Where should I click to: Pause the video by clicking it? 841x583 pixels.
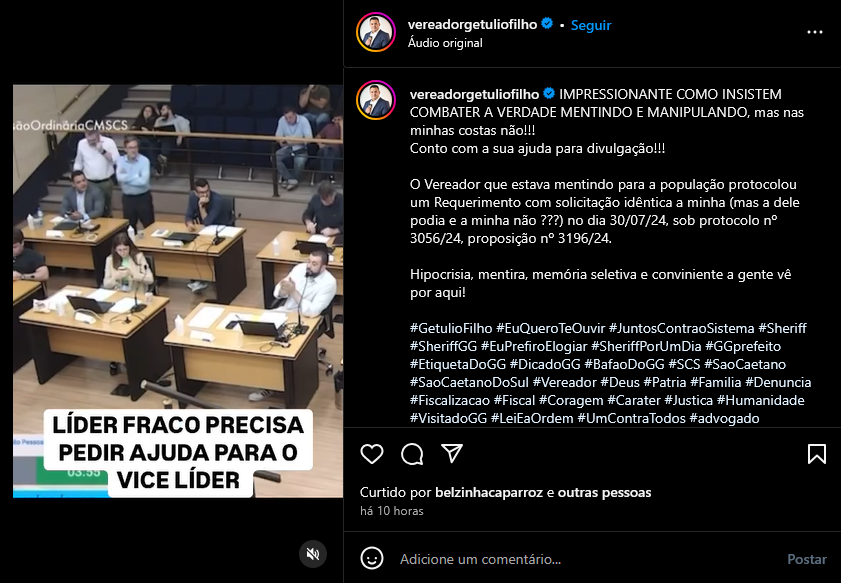point(178,291)
